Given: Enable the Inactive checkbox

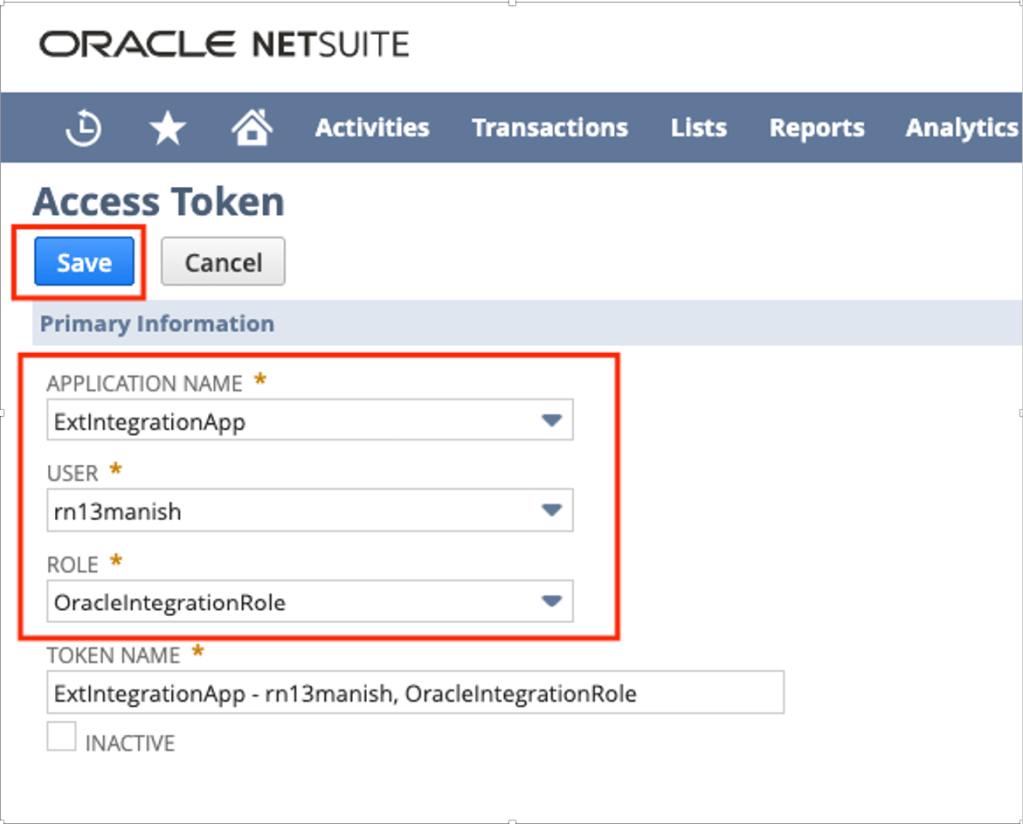Looking at the screenshot, I should (62, 738).
